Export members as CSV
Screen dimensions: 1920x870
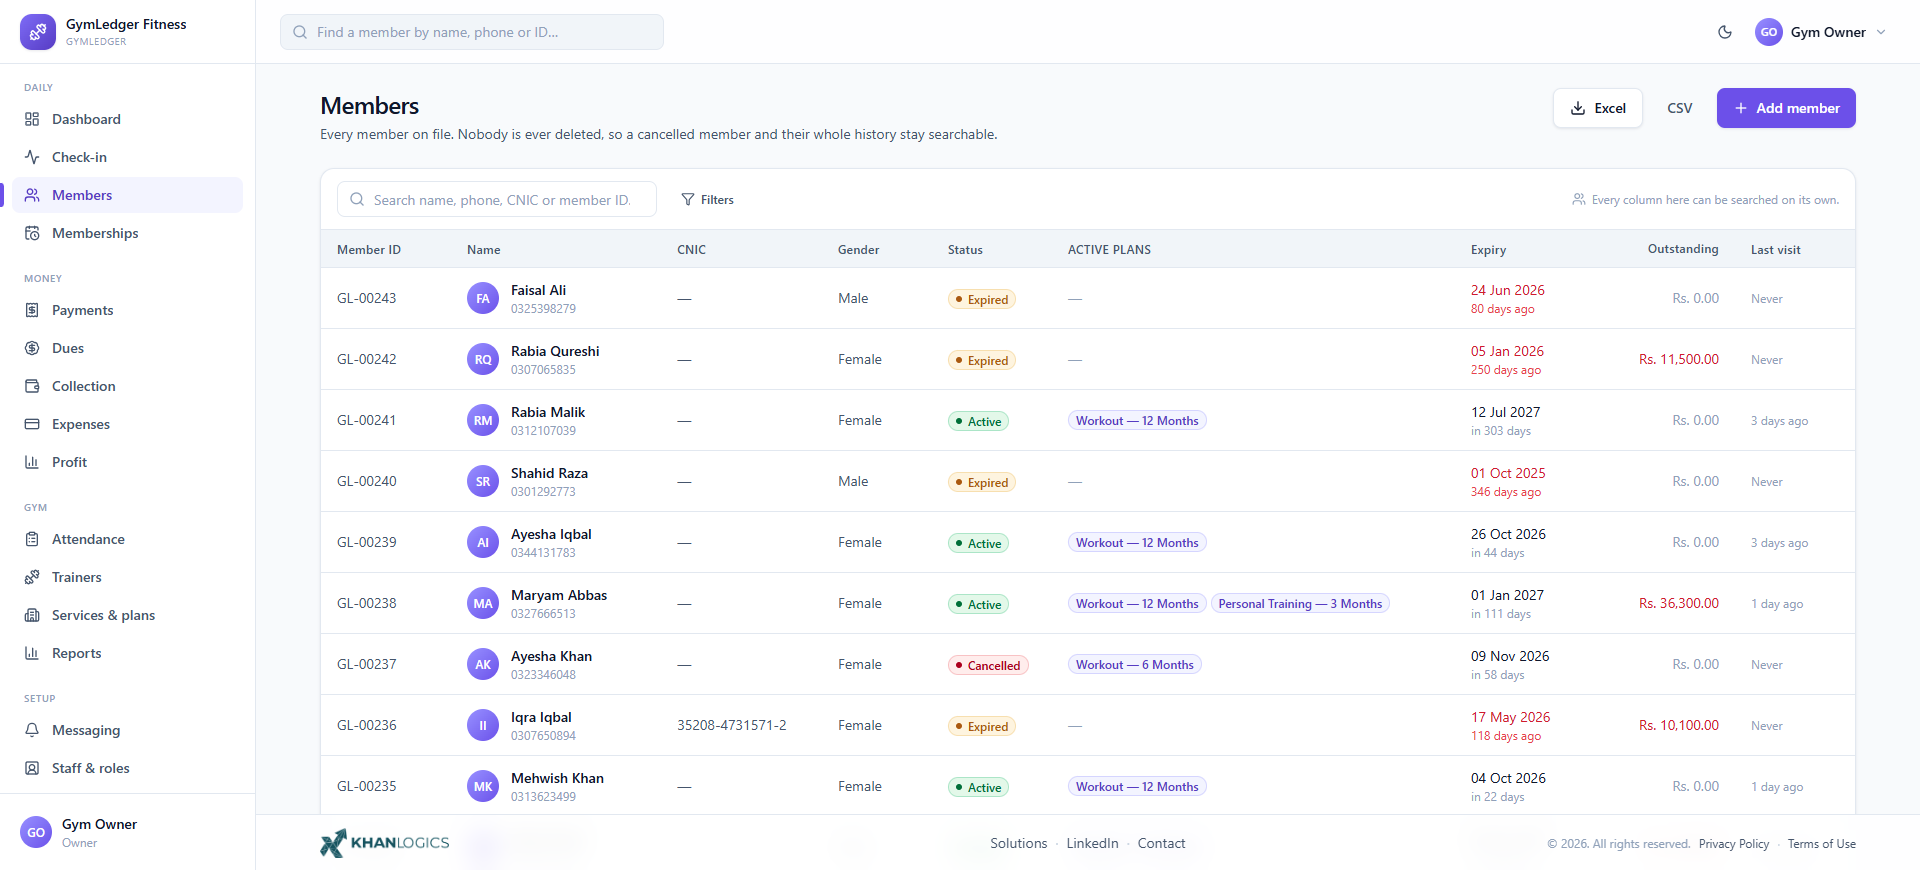[x=1680, y=108]
